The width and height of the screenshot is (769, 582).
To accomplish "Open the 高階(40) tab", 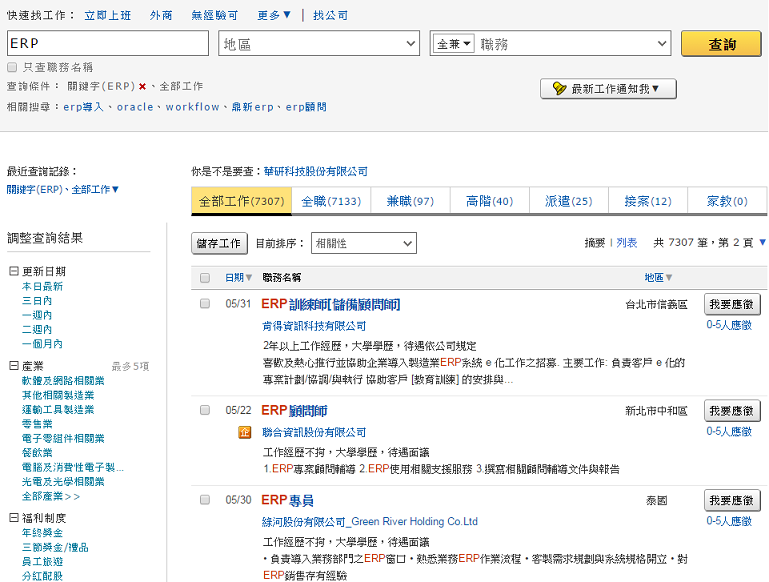I will pyautogui.click(x=489, y=201).
